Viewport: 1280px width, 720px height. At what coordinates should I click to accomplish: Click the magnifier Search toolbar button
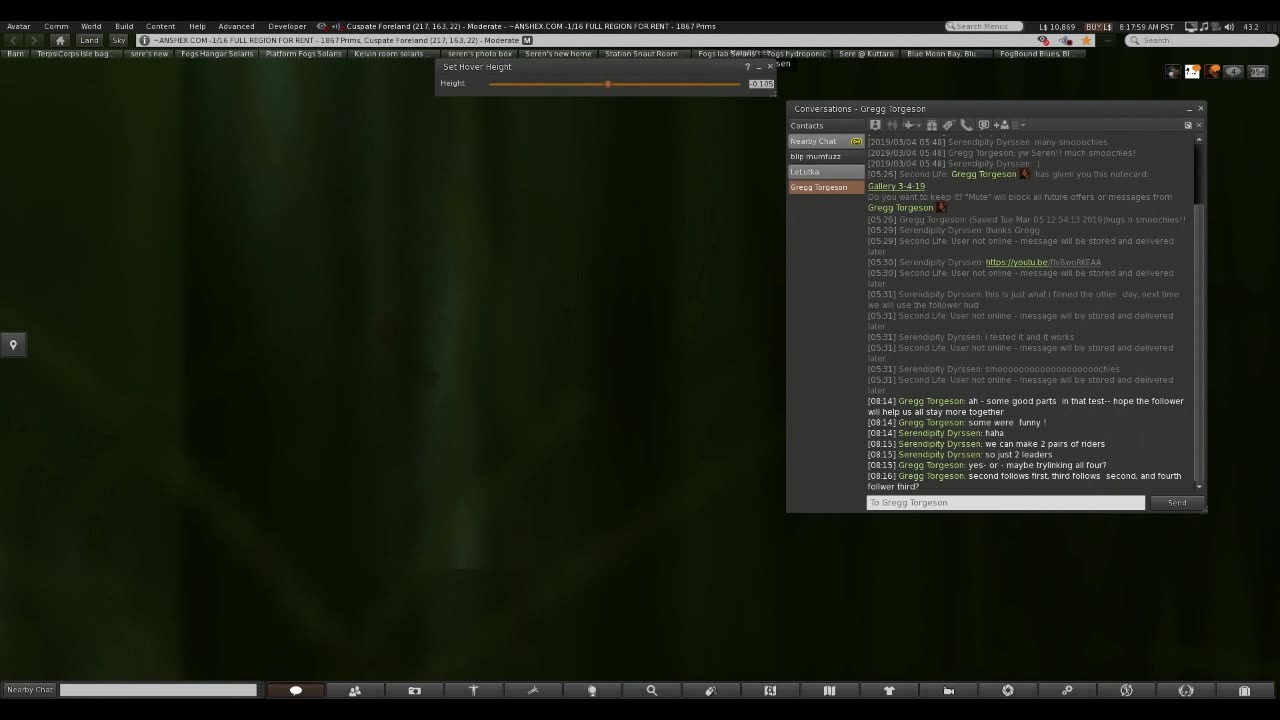(652, 690)
